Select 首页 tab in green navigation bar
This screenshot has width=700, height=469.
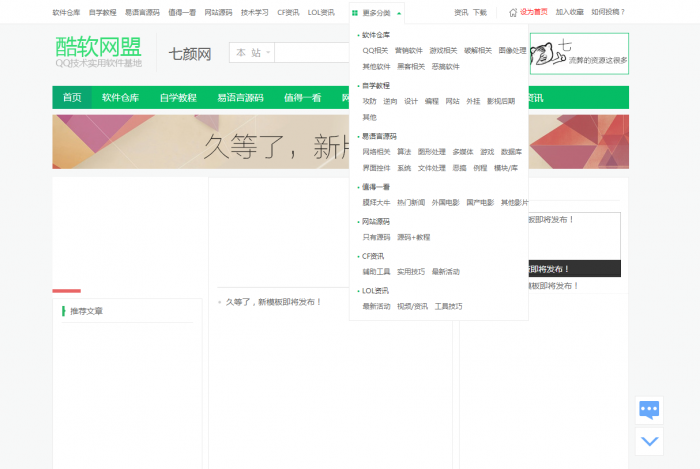click(x=72, y=98)
